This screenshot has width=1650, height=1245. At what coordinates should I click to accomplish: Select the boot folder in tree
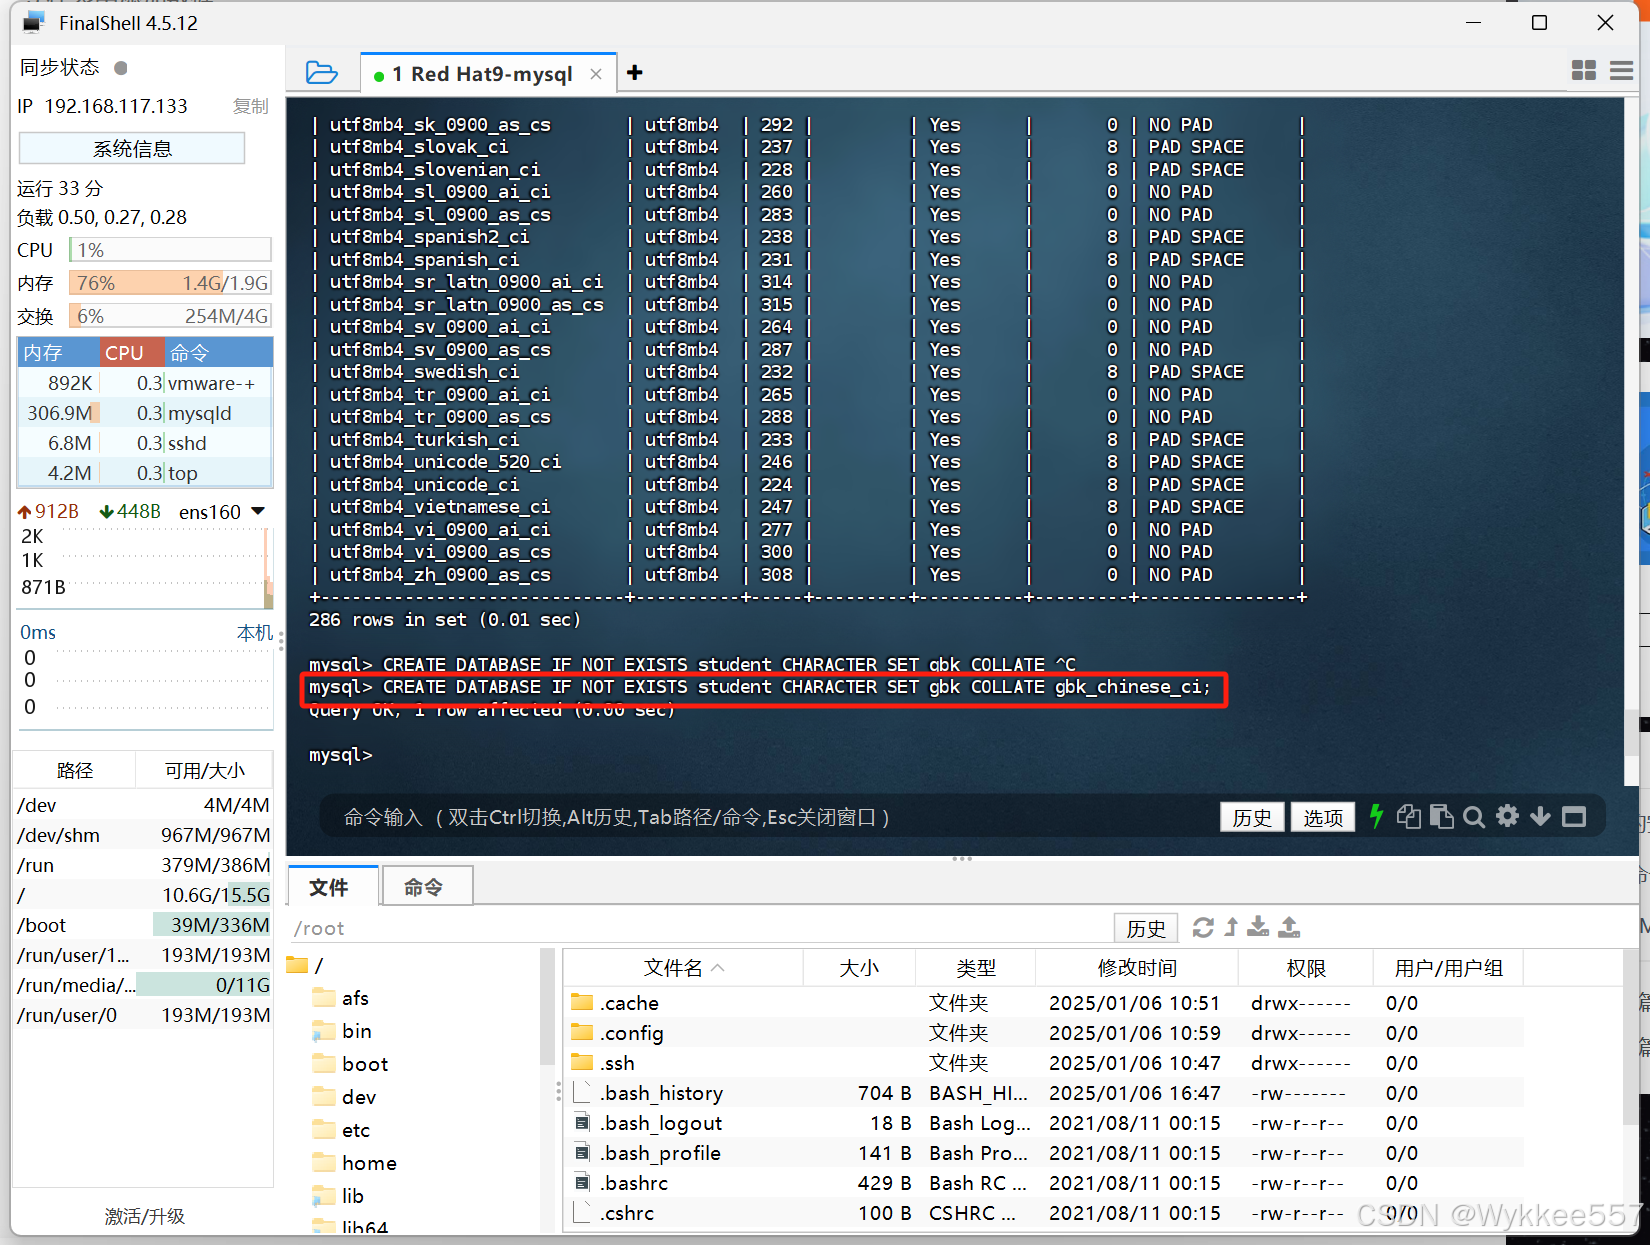pyautogui.click(x=351, y=1064)
